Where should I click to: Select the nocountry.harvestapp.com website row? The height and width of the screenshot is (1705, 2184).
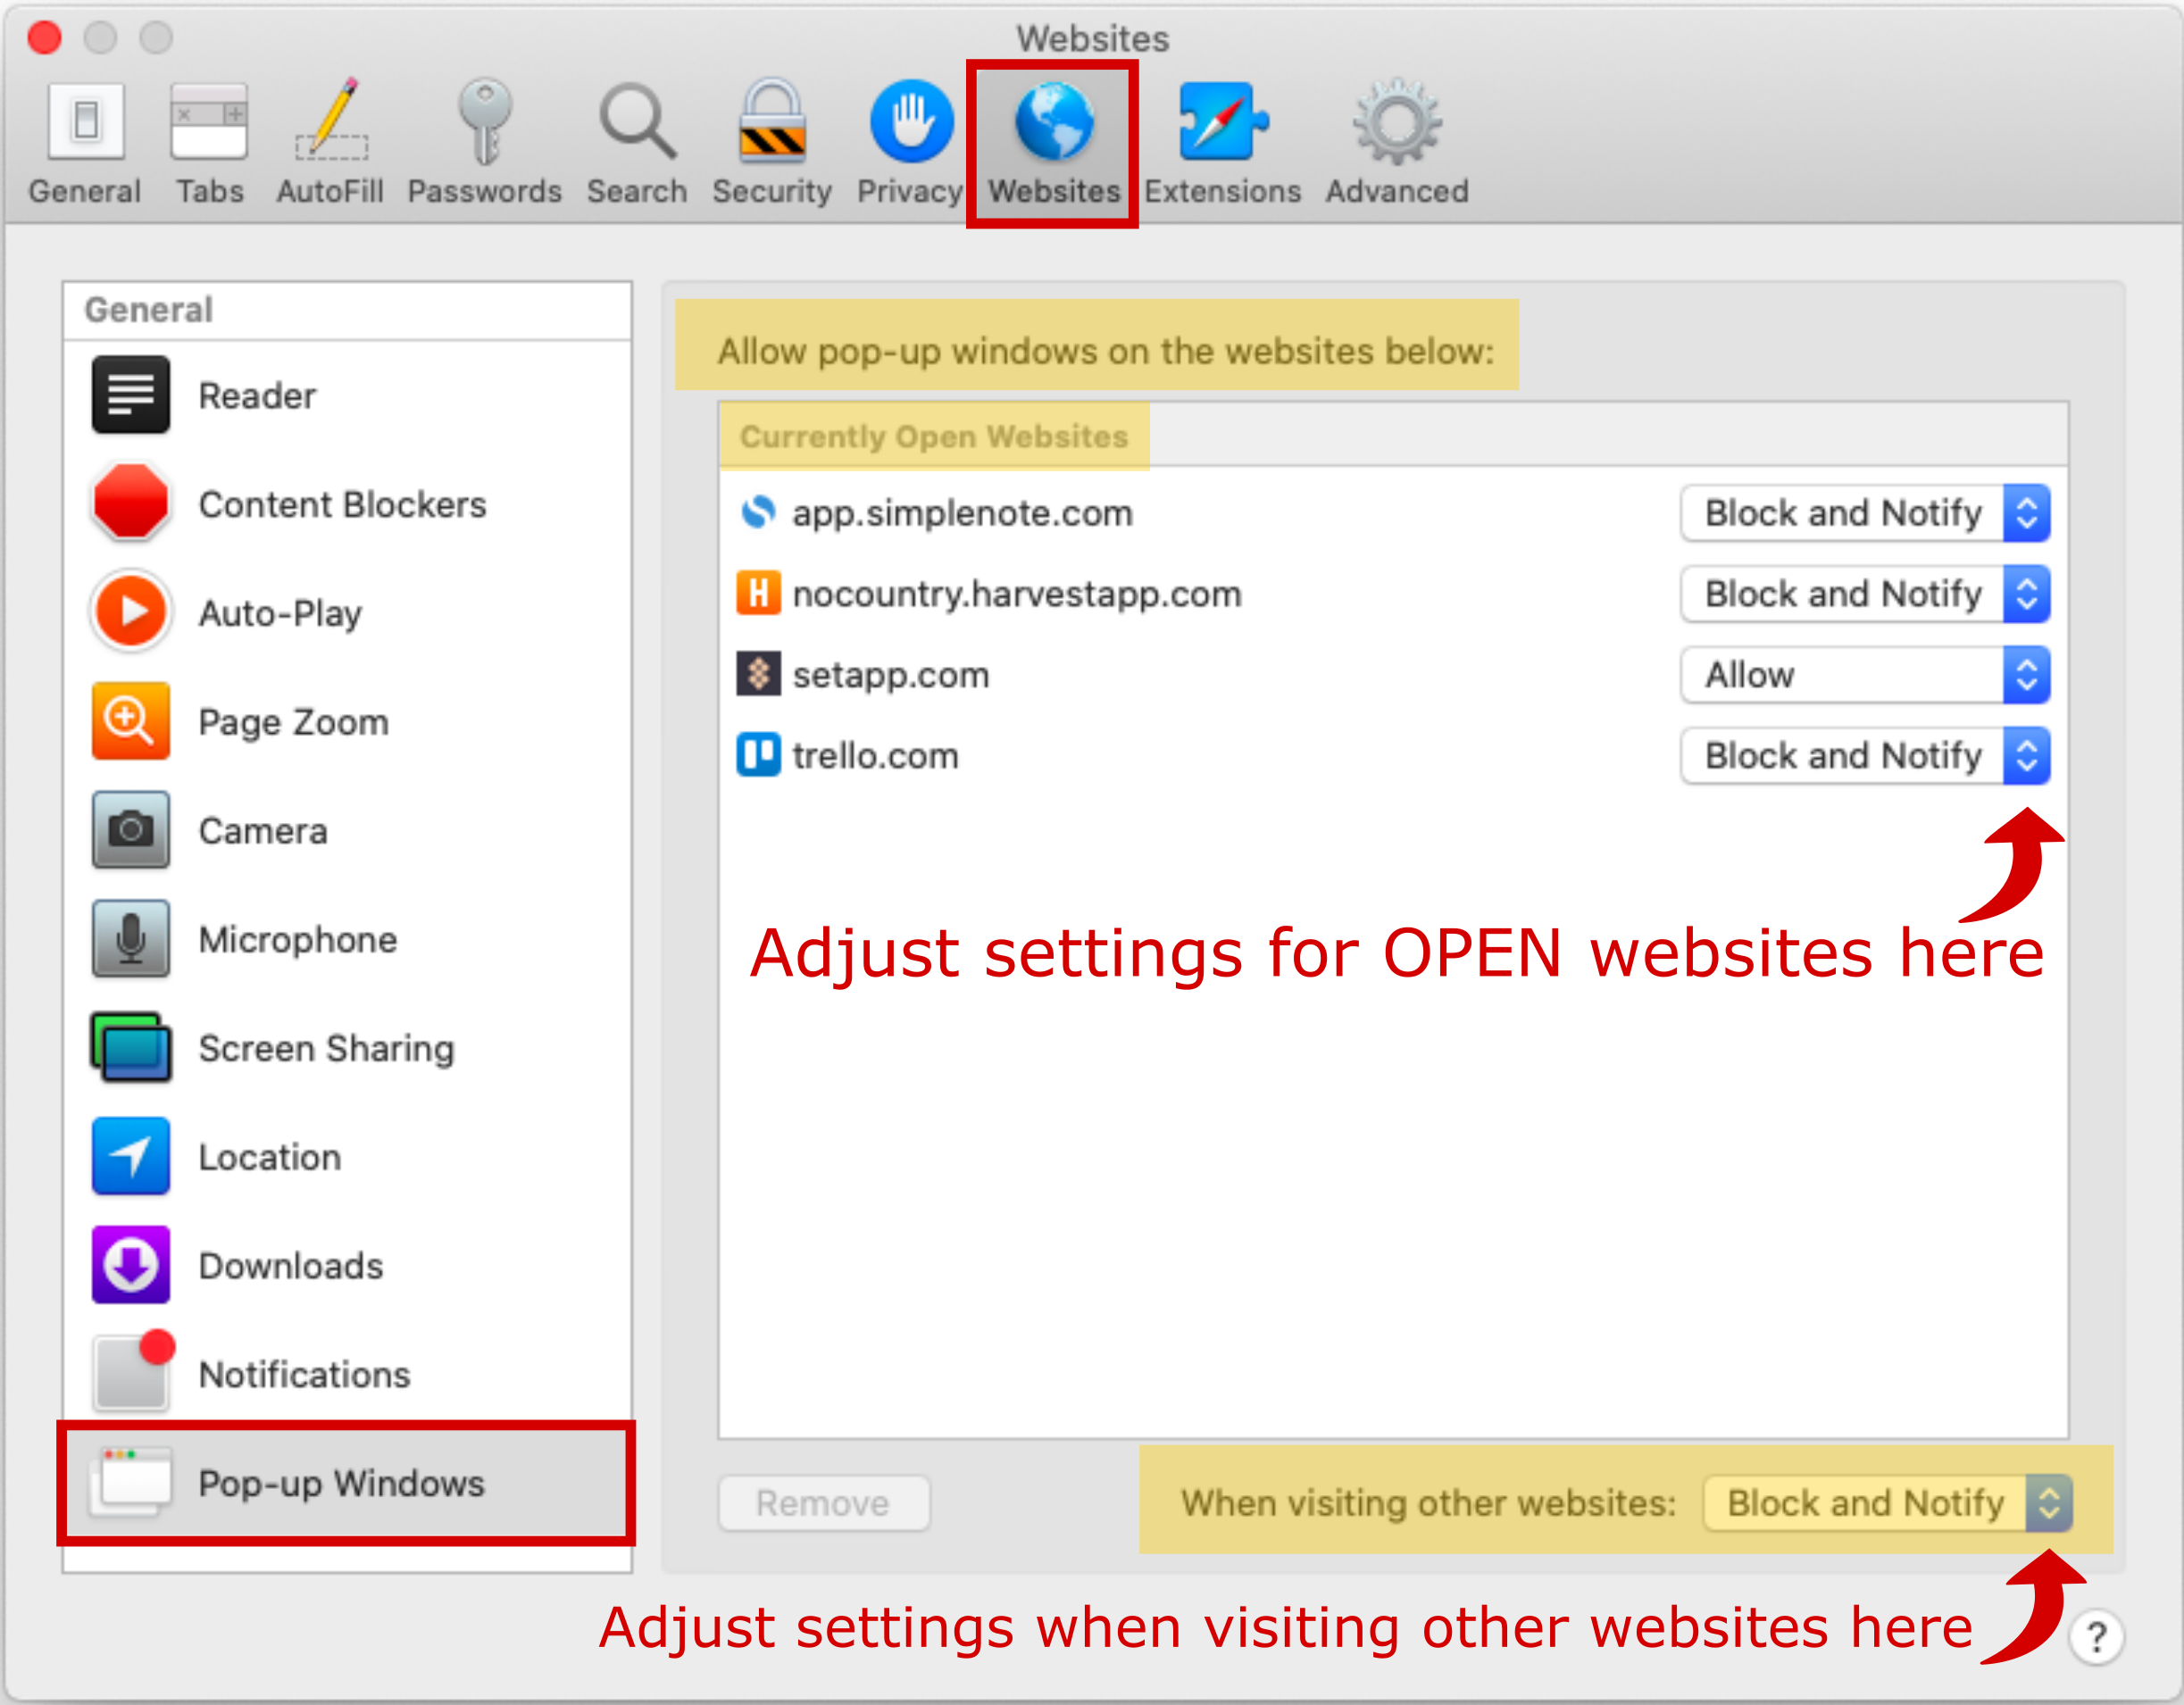(x=1016, y=594)
